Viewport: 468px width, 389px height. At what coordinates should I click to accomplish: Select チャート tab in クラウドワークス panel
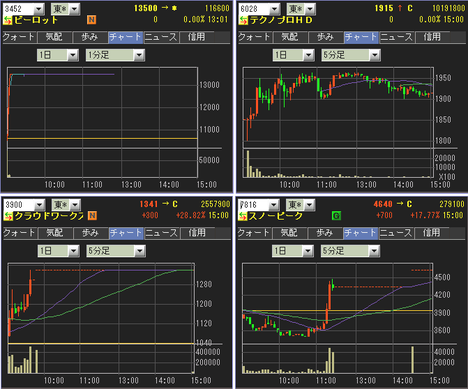coord(126,233)
